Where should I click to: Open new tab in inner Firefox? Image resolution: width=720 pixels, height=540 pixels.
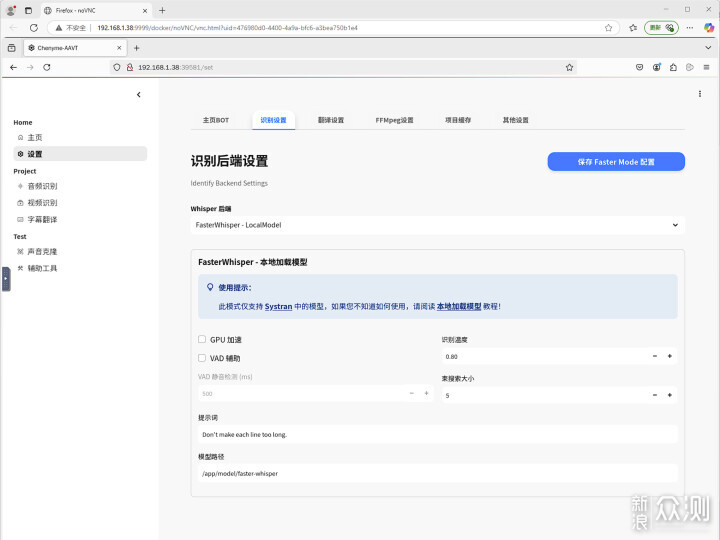coord(136,48)
